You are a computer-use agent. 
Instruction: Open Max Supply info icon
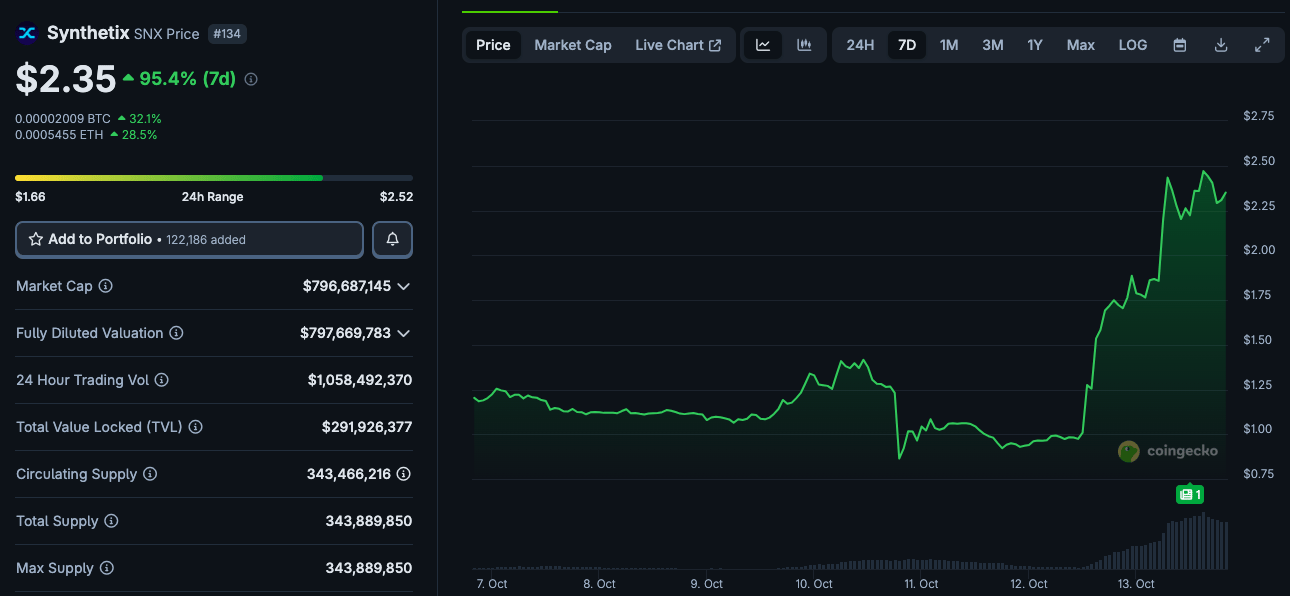[x=107, y=568]
